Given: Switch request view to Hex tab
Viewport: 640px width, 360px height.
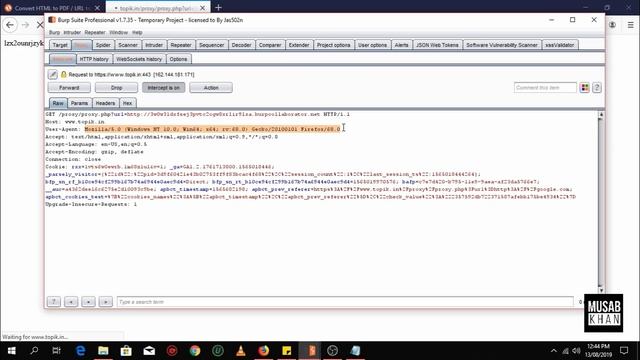Looking at the screenshot, I should tap(127, 103).
